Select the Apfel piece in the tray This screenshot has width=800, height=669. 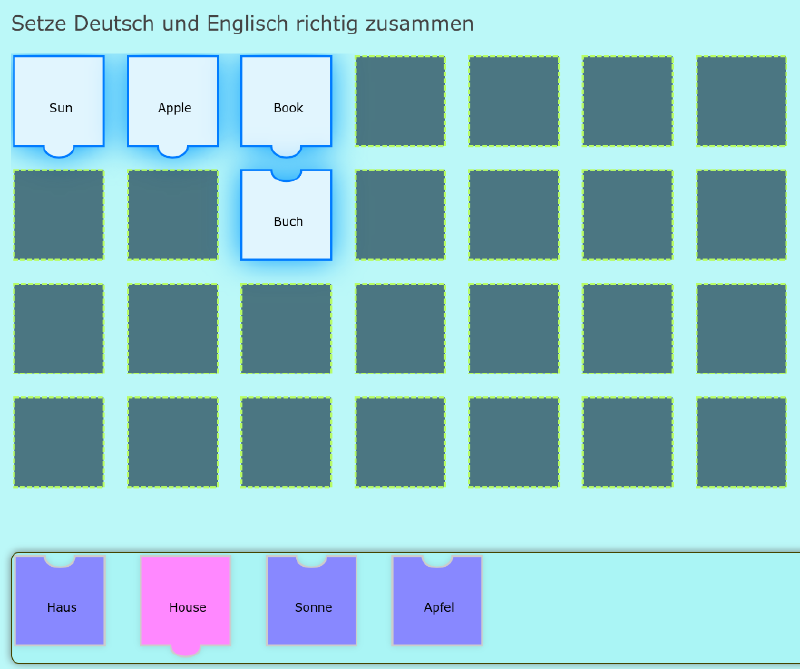[437, 601]
